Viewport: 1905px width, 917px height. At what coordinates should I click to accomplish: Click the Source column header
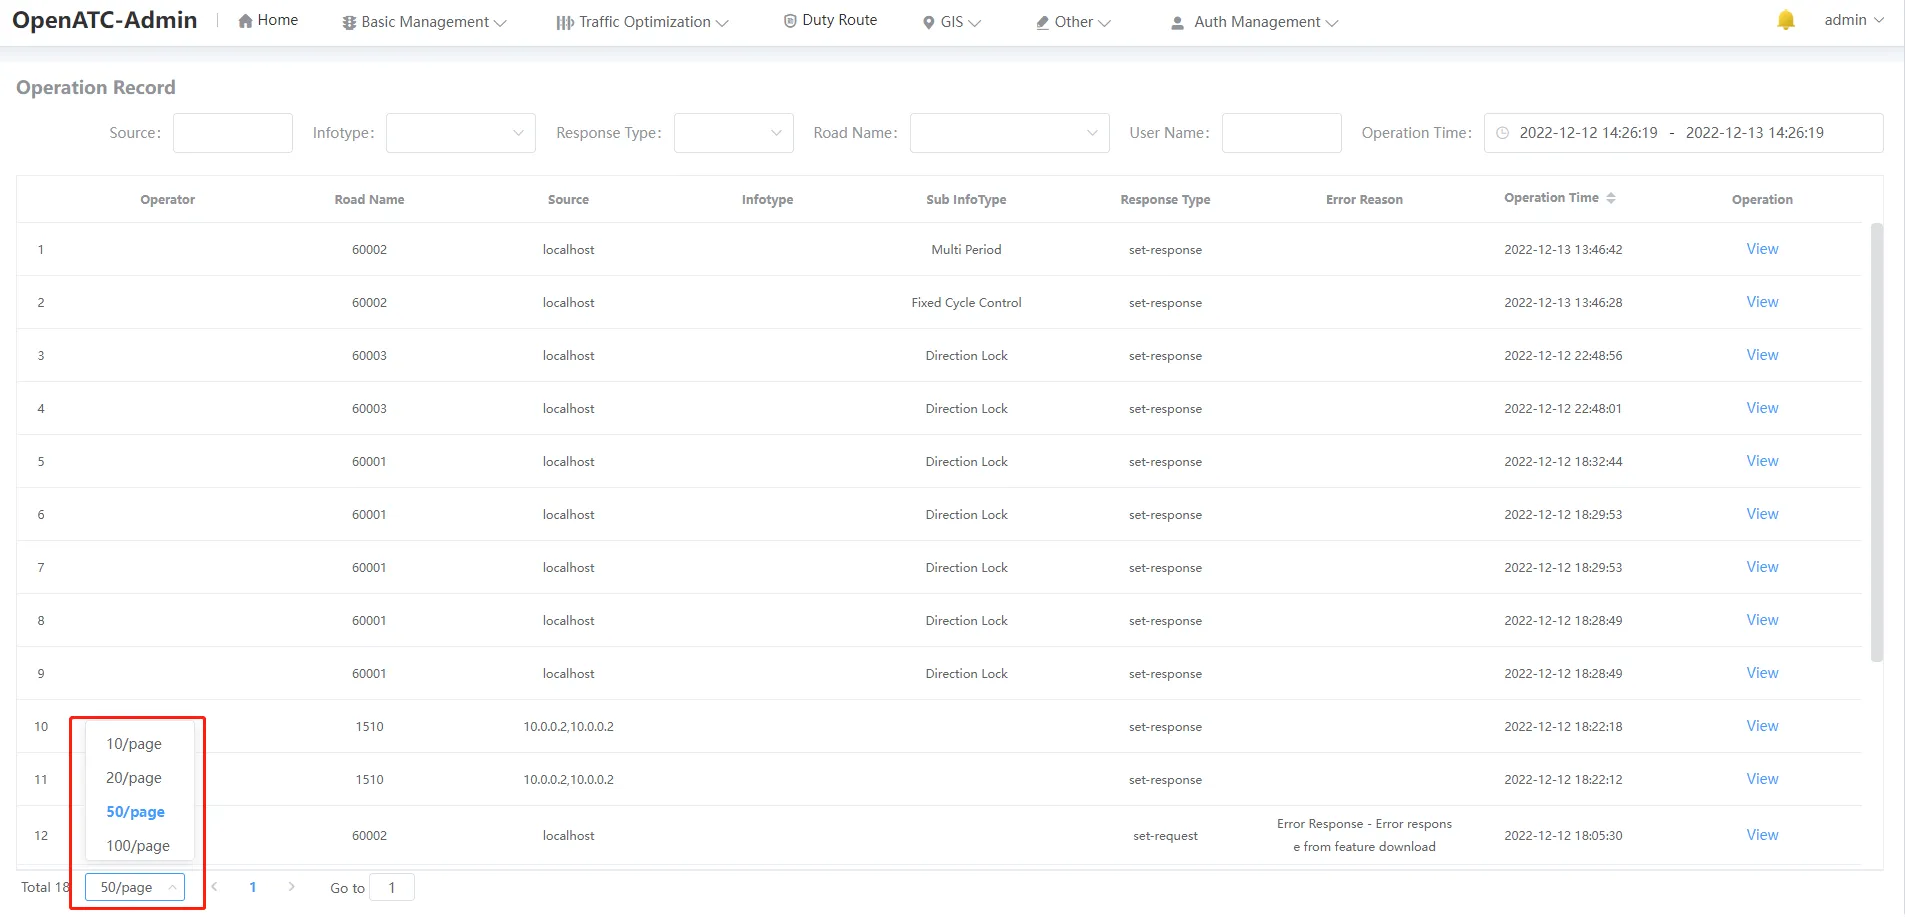tap(568, 199)
